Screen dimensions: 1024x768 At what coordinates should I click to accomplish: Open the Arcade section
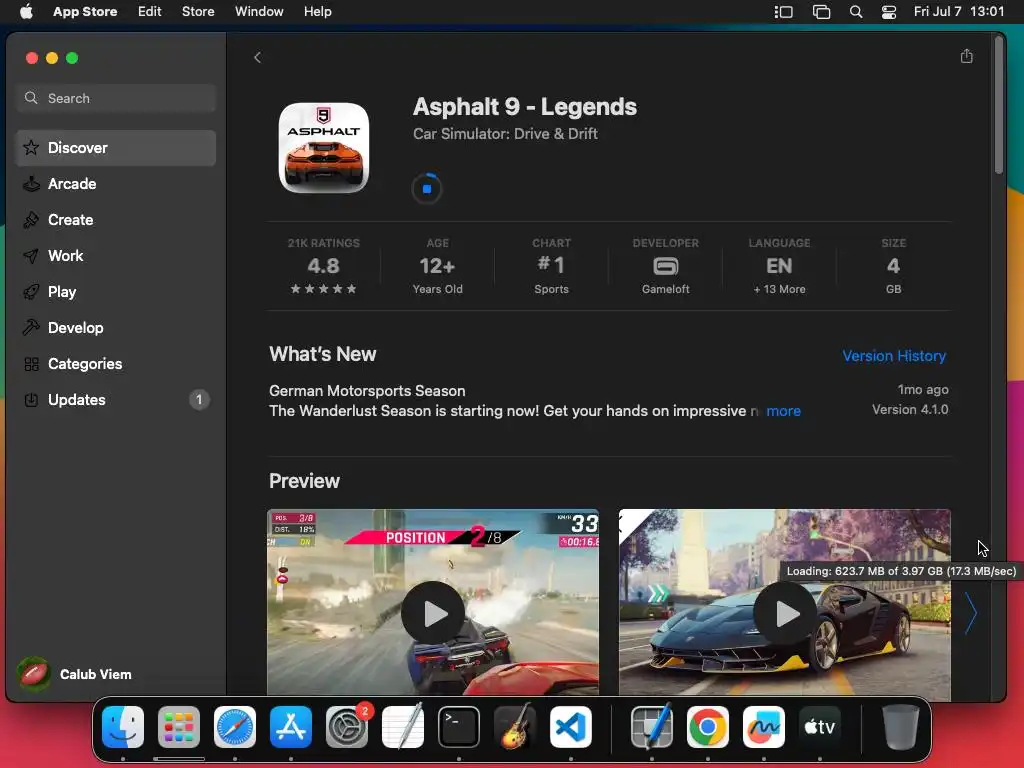116,184
